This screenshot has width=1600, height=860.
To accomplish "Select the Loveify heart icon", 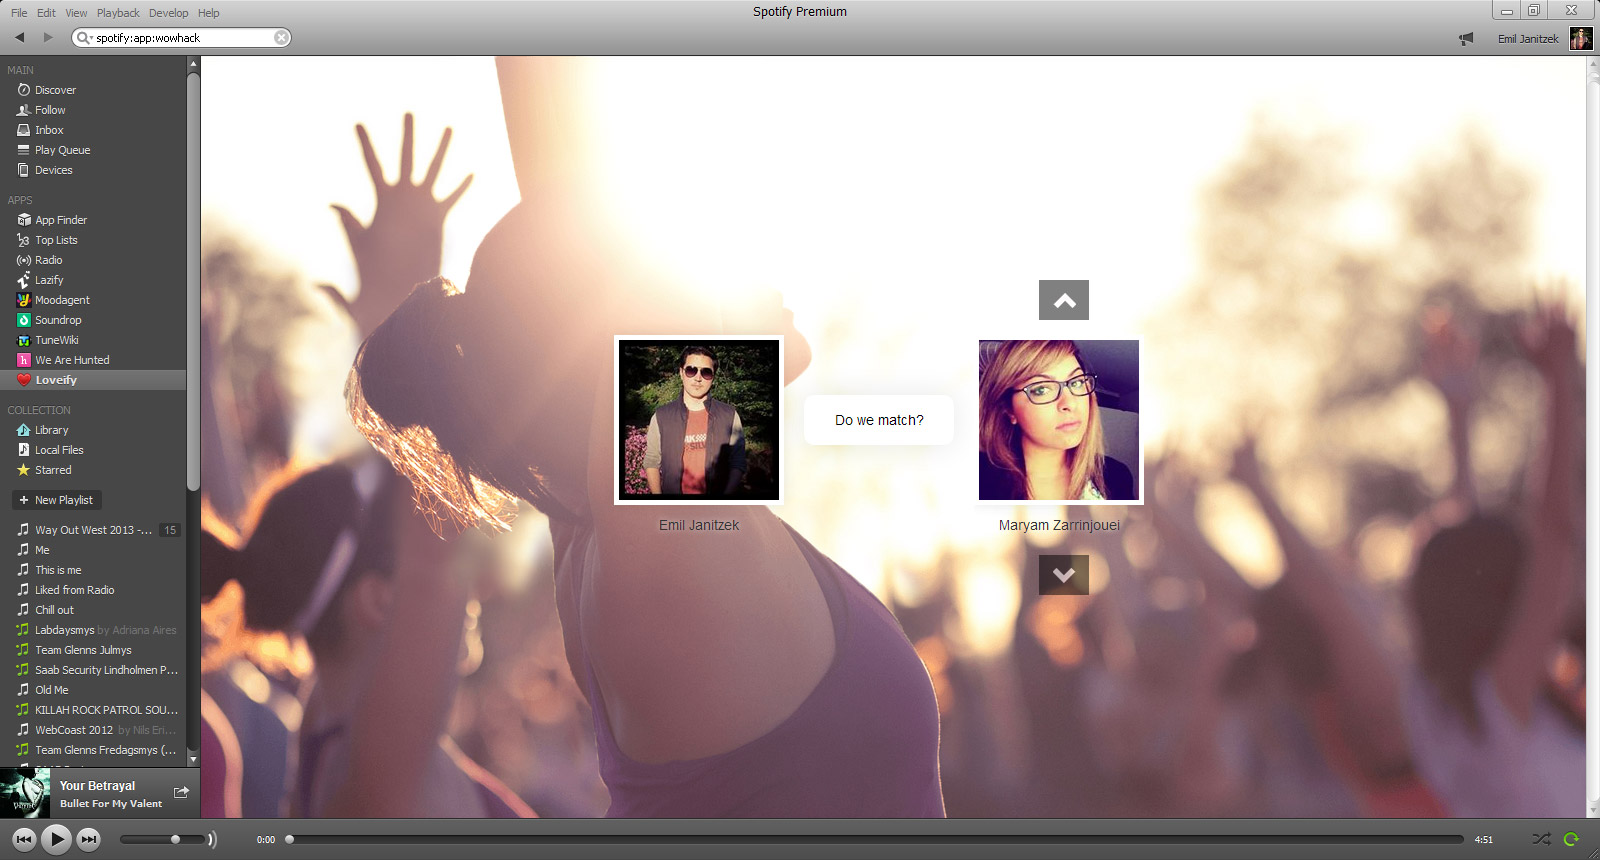I will click(x=24, y=380).
